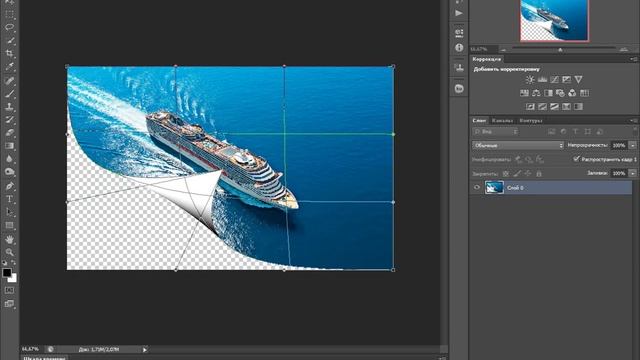Image resolution: width=640 pixels, height=360 pixels.
Task: Swap foreground and background colors
Action: [13, 262]
